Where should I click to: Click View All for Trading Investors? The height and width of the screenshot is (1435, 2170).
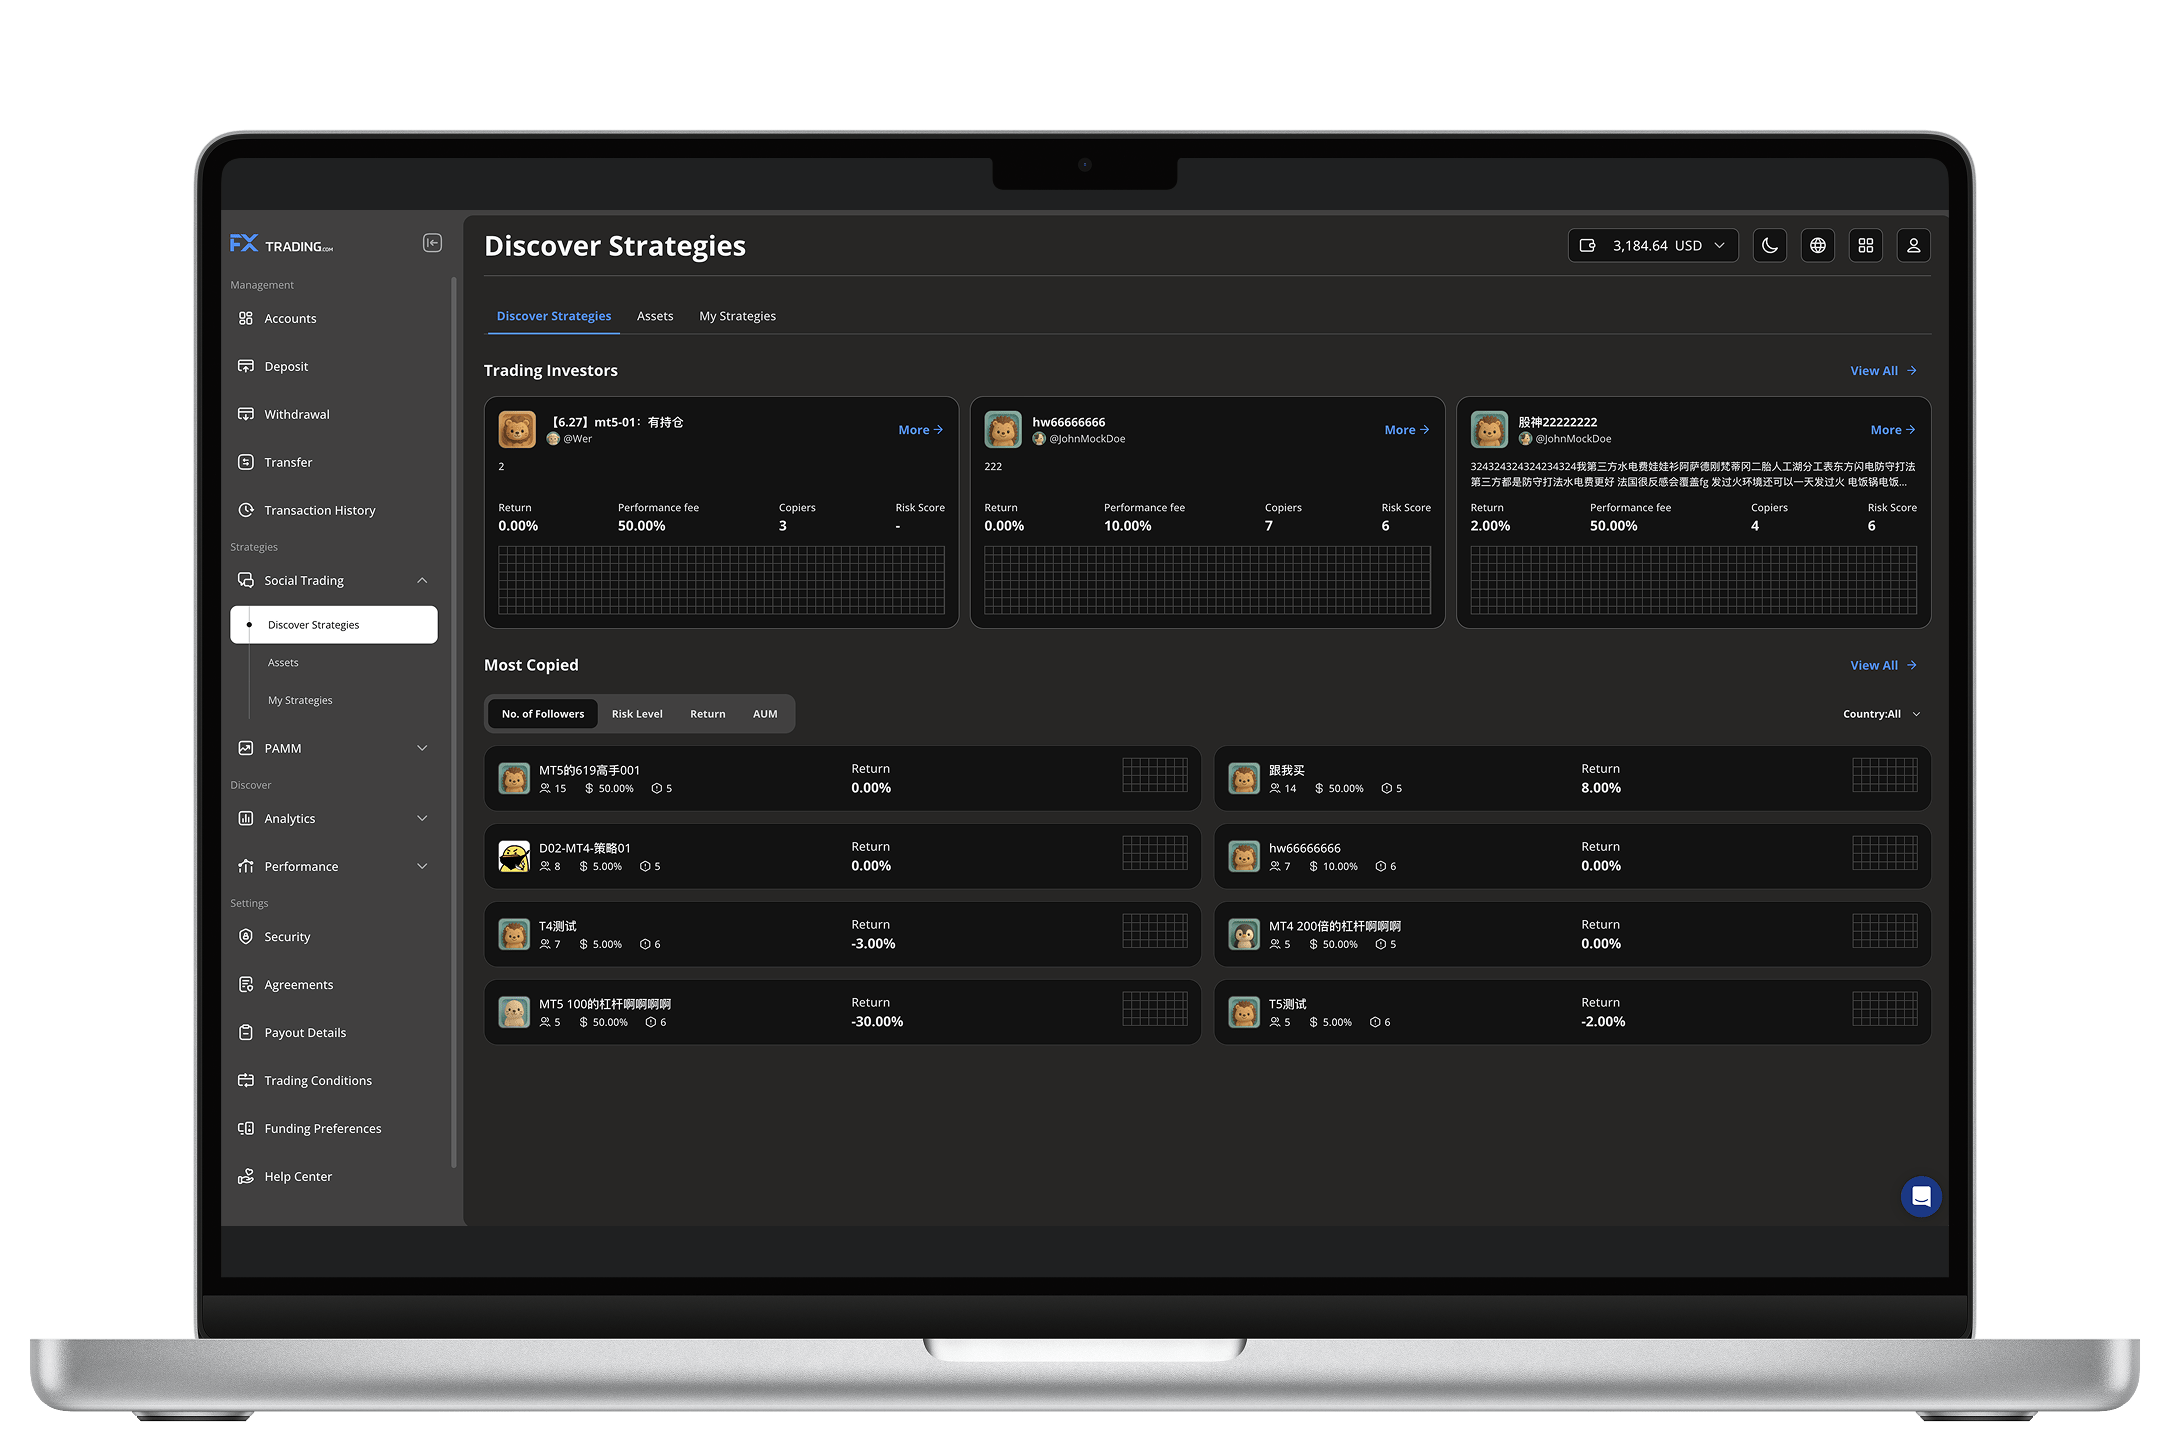tap(1882, 370)
